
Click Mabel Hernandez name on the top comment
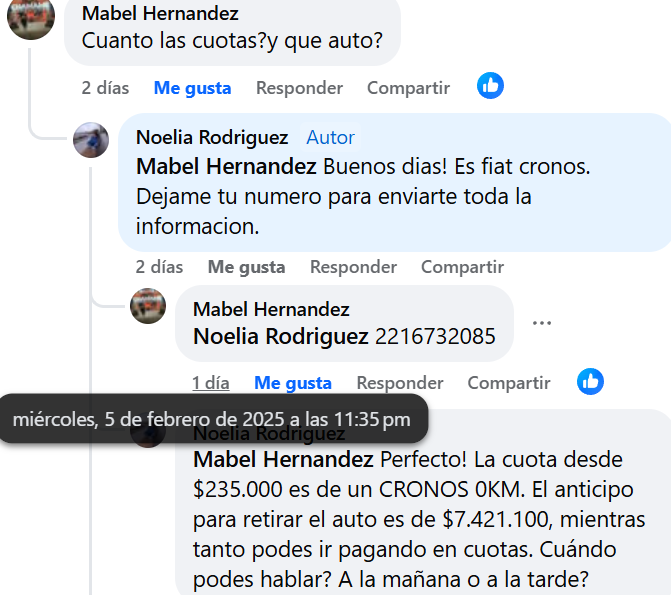(160, 14)
